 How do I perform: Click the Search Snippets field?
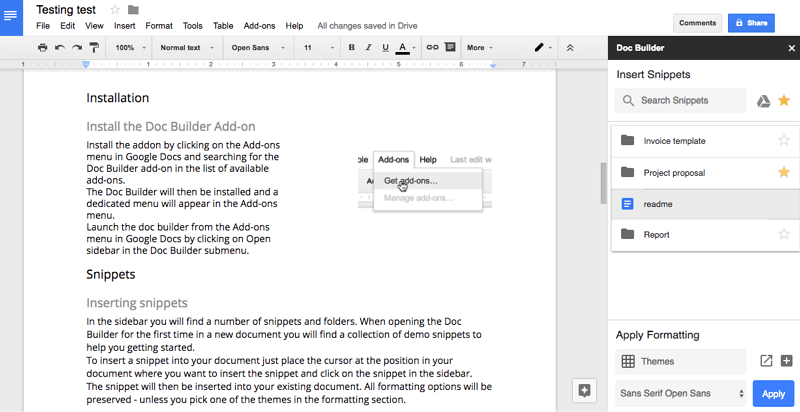pos(680,100)
